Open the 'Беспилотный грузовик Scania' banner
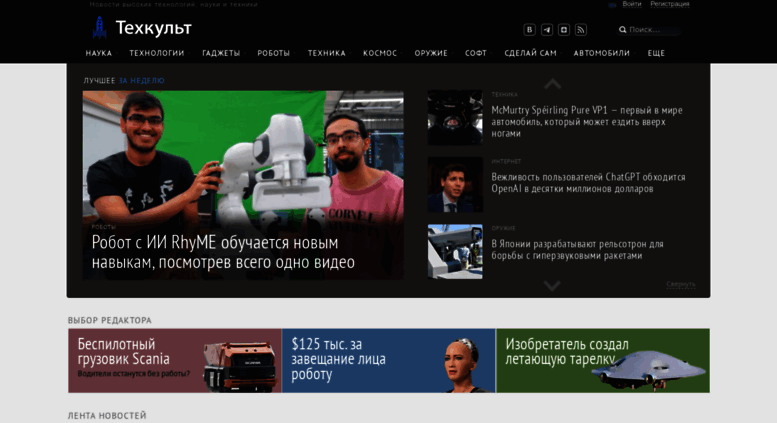 175,361
